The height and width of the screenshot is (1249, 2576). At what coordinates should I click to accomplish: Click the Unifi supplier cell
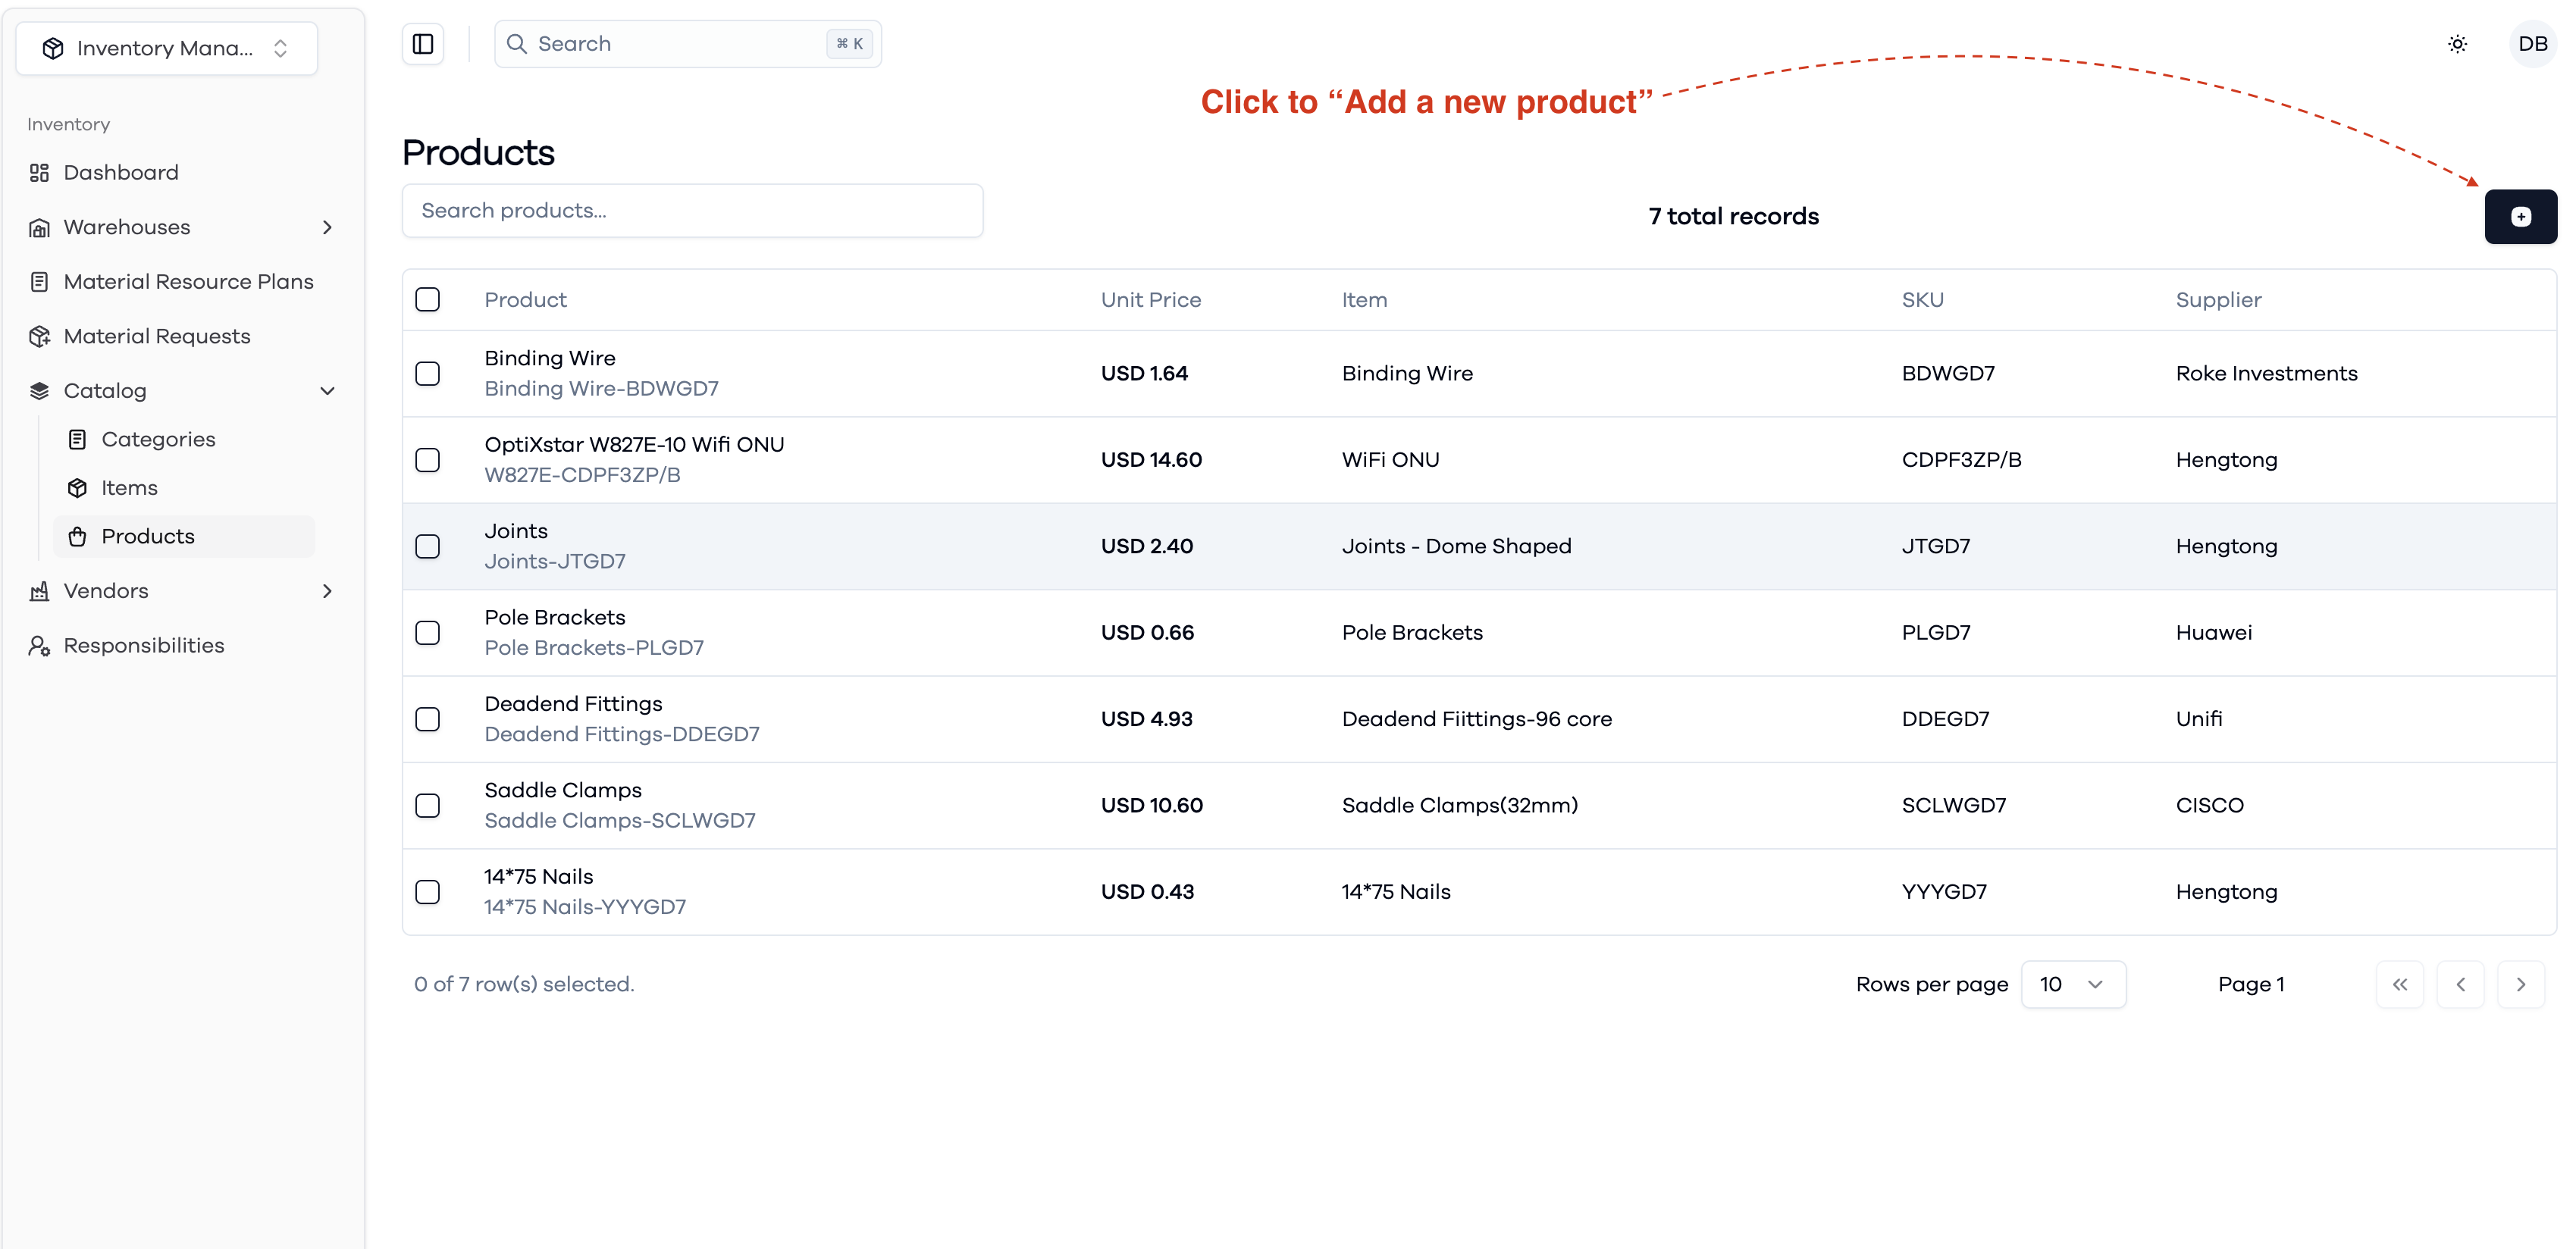coord(2198,720)
